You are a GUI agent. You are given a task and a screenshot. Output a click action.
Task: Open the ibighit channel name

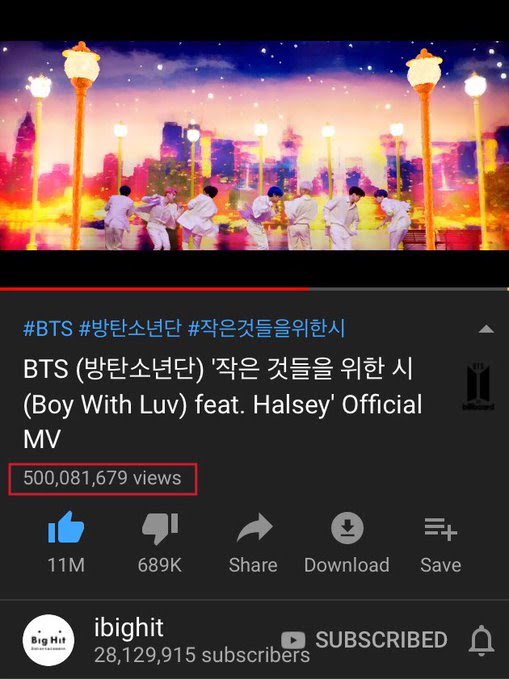click(129, 627)
